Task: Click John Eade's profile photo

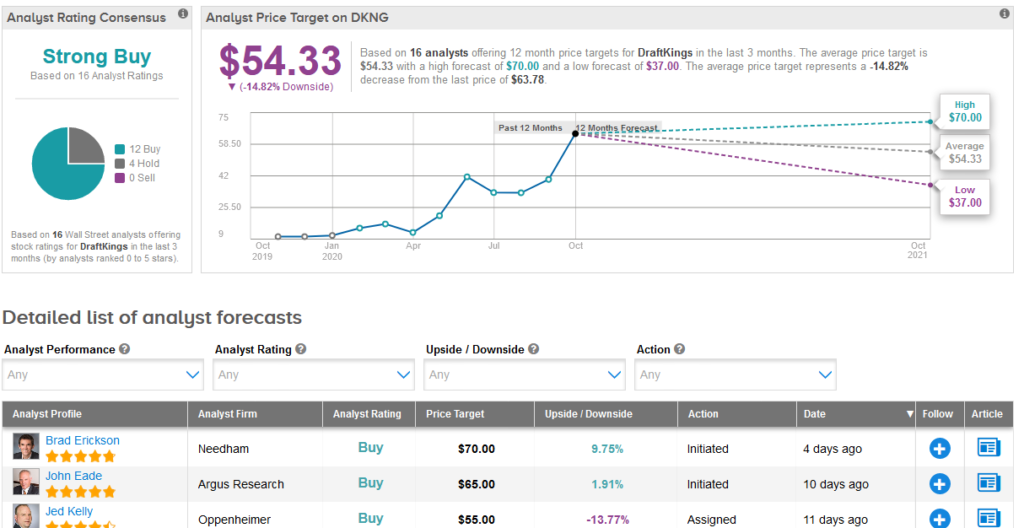Action: (26, 482)
